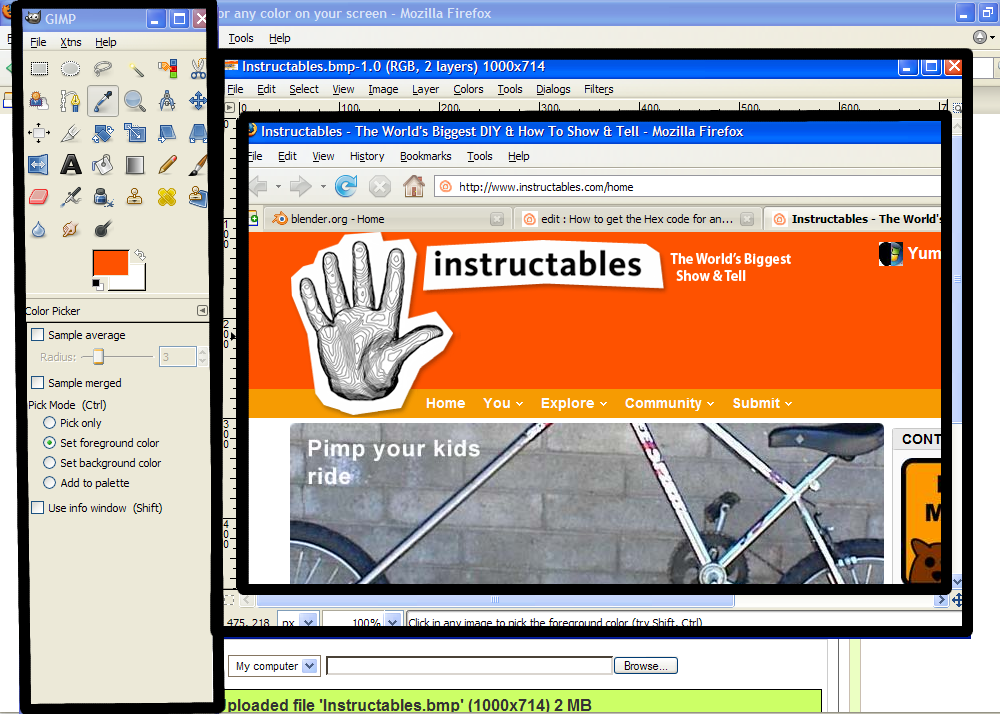The image size is (1000, 714).
Task: Select the Fuzzy Select magic wand tool
Action: pos(135,68)
